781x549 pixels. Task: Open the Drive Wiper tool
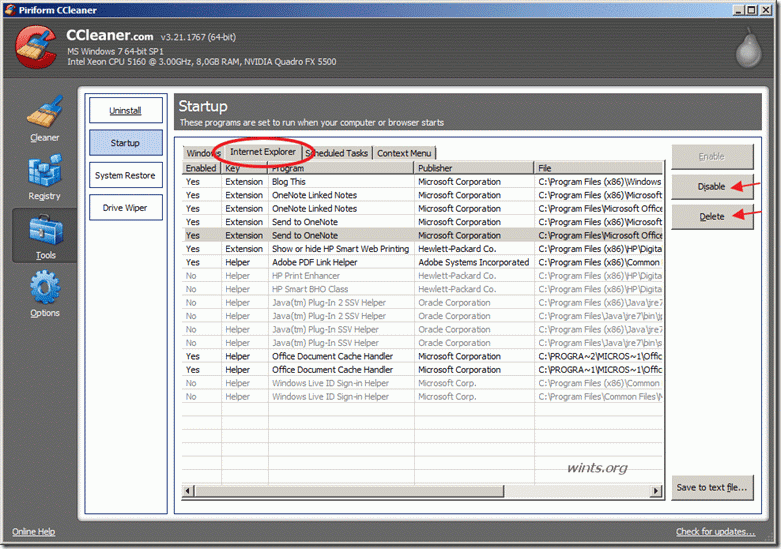[x=126, y=208]
